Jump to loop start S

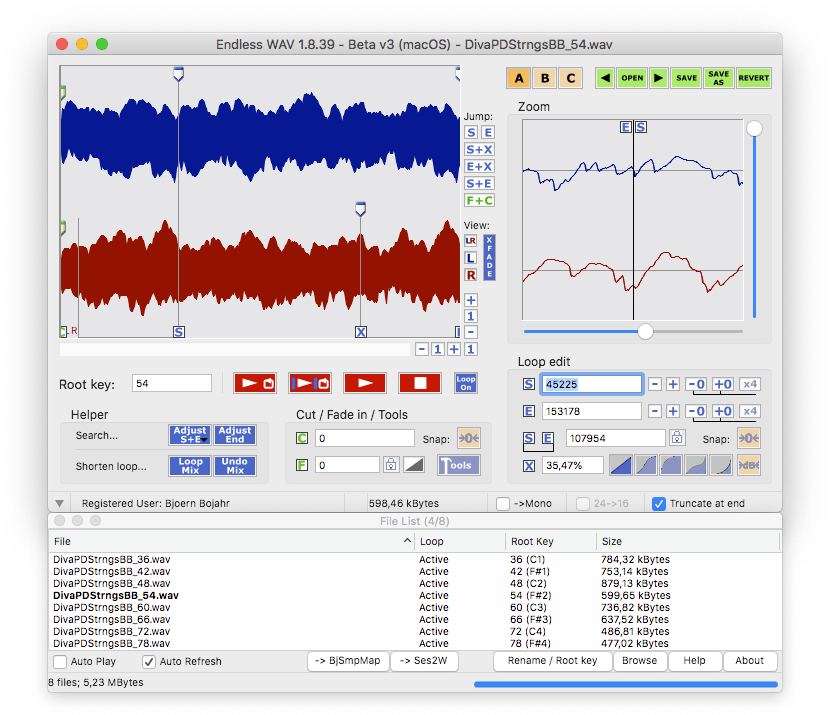pos(471,132)
